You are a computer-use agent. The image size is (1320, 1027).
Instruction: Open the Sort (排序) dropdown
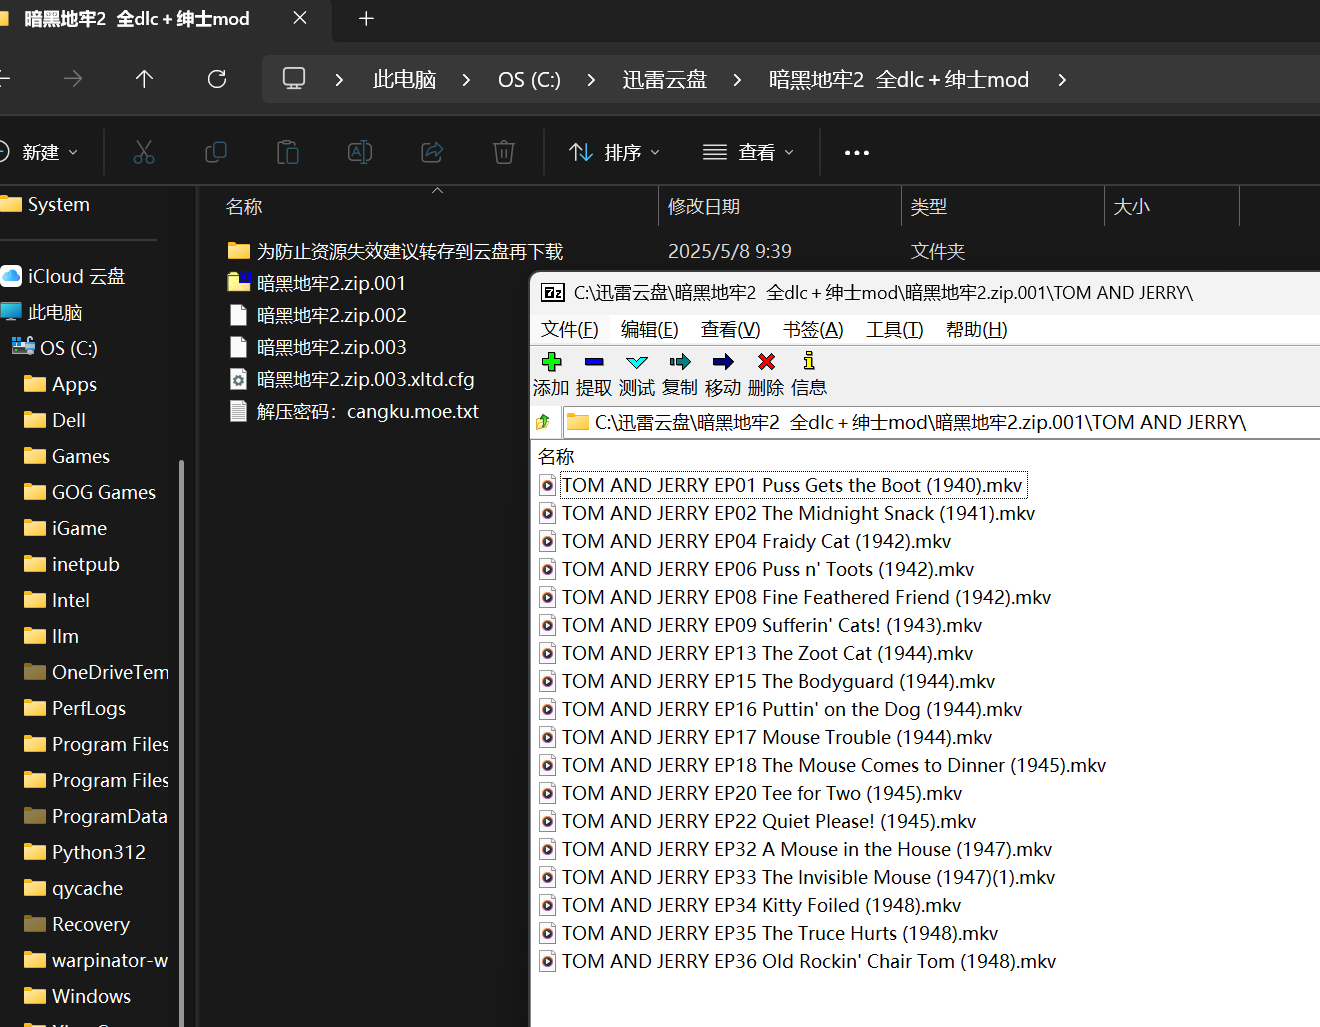[x=614, y=152]
